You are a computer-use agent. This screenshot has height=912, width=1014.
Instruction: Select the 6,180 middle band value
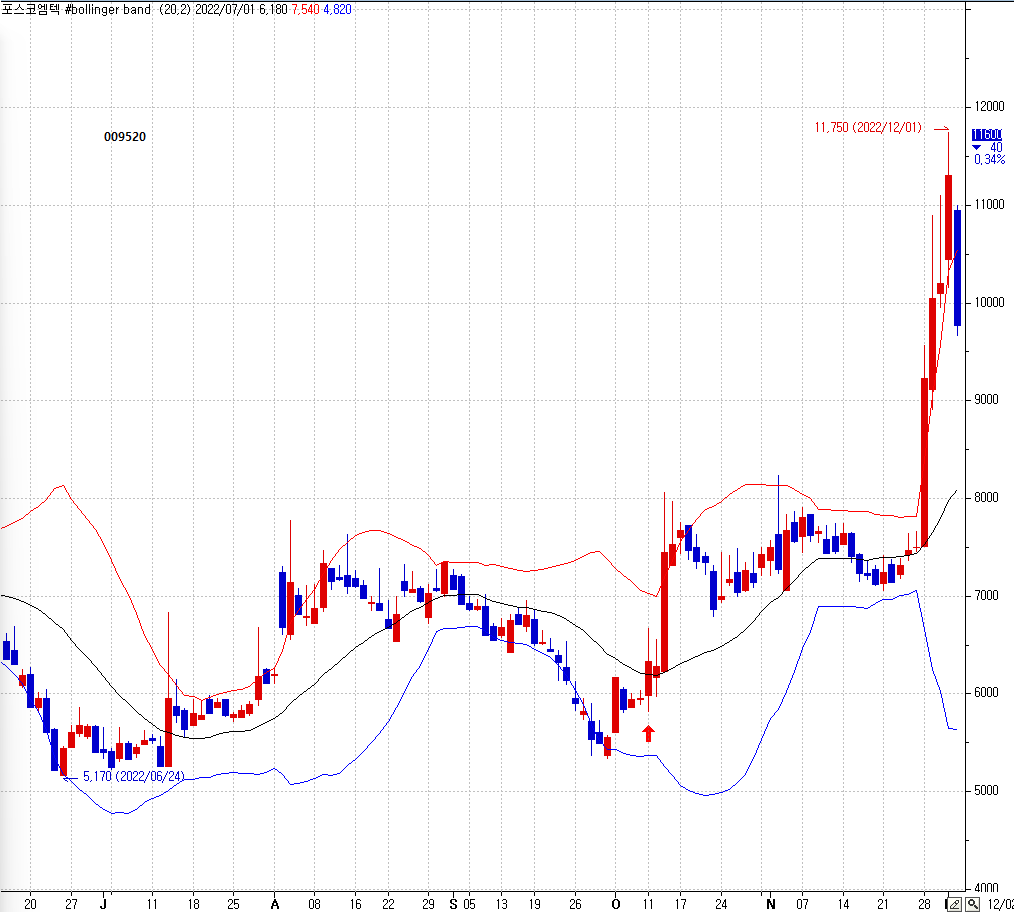coord(274,10)
